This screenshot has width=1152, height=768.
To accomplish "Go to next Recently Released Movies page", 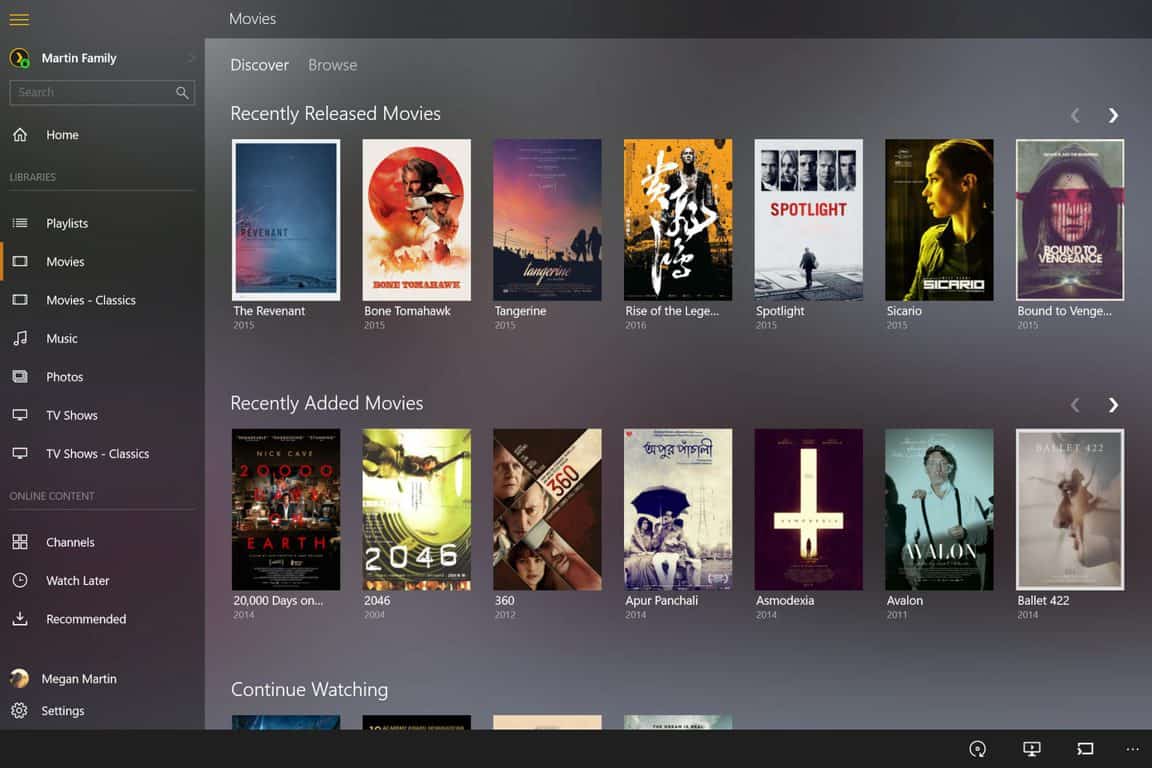I will [x=1113, y=115].
